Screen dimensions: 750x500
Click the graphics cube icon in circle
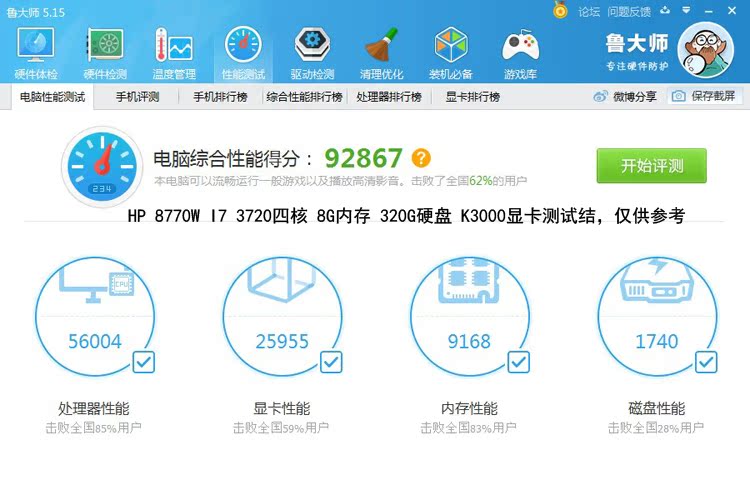coord(282,280)
